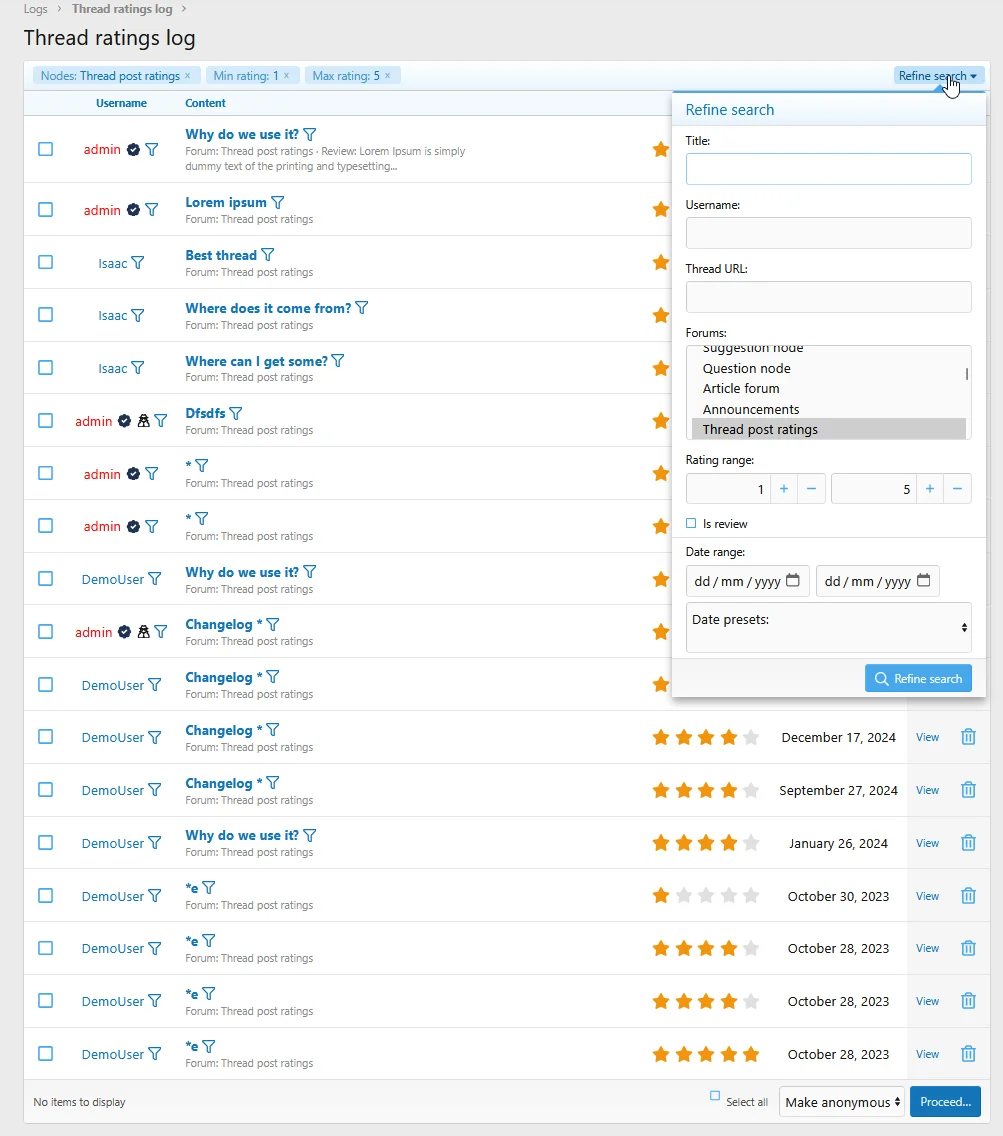This screenshot has height=1136, width=1003.
Task: Open calendar picker in first date range field
Action: pyautogui.click(x=793, y=581)
